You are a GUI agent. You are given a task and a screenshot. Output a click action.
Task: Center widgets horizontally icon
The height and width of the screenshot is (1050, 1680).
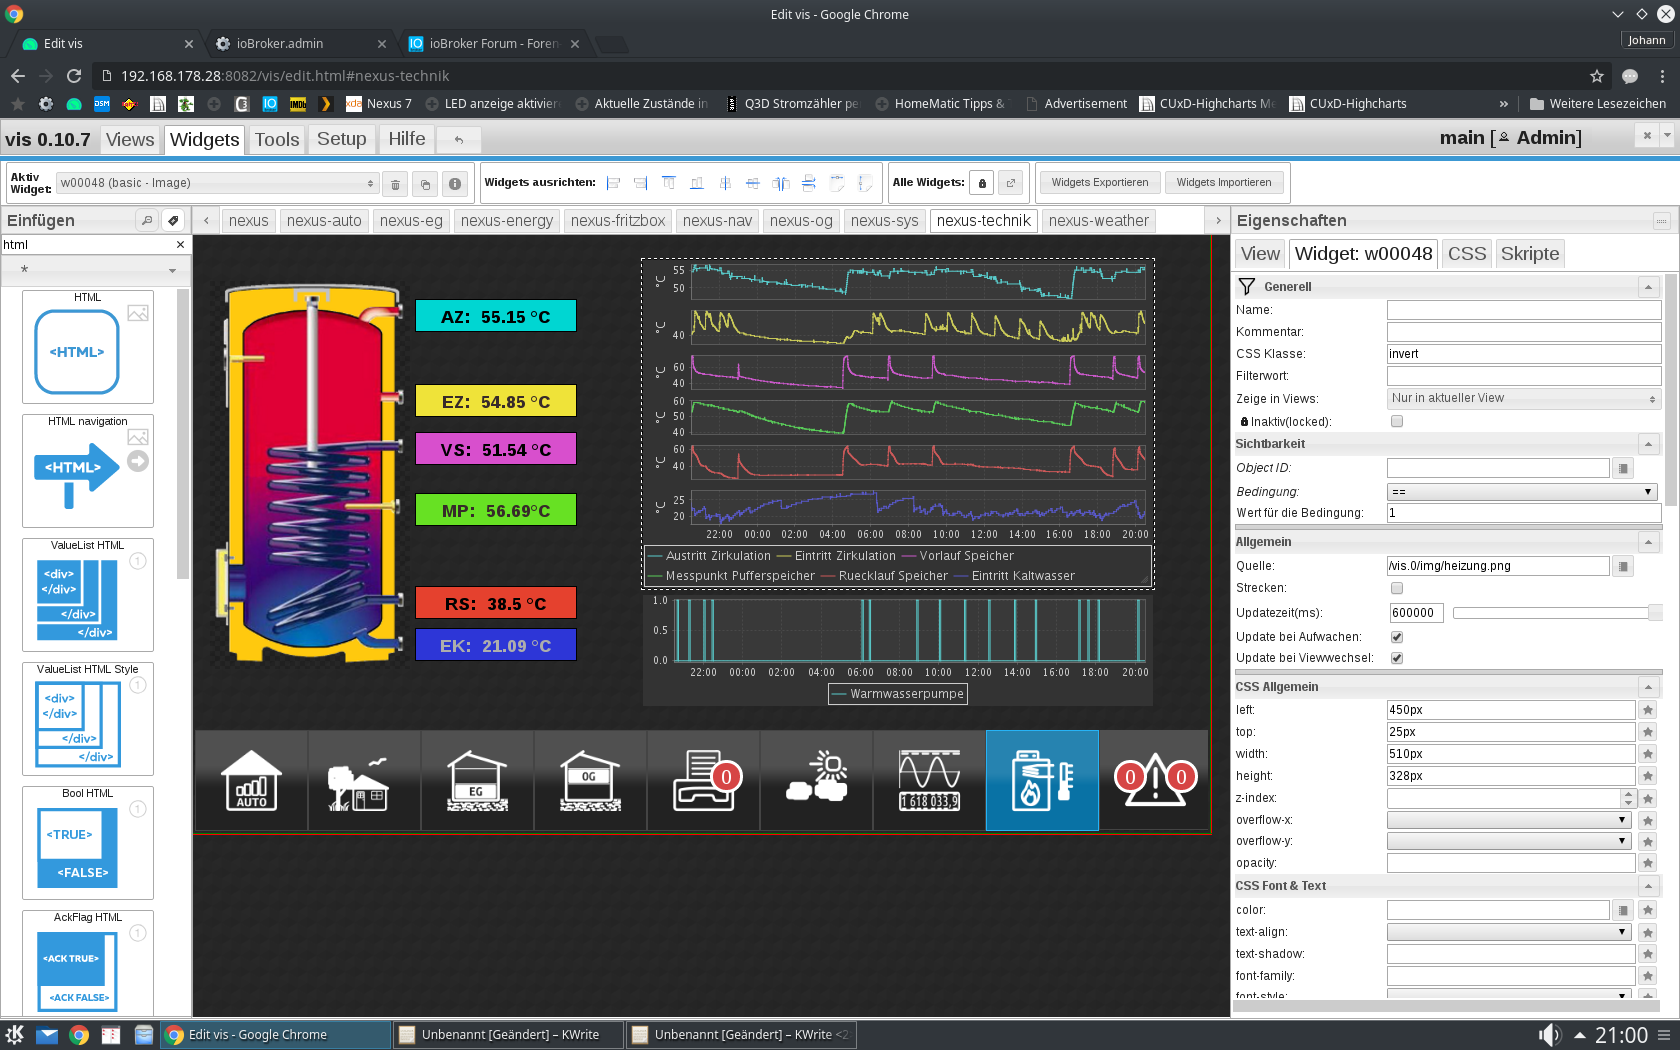(x=725, y=183)
